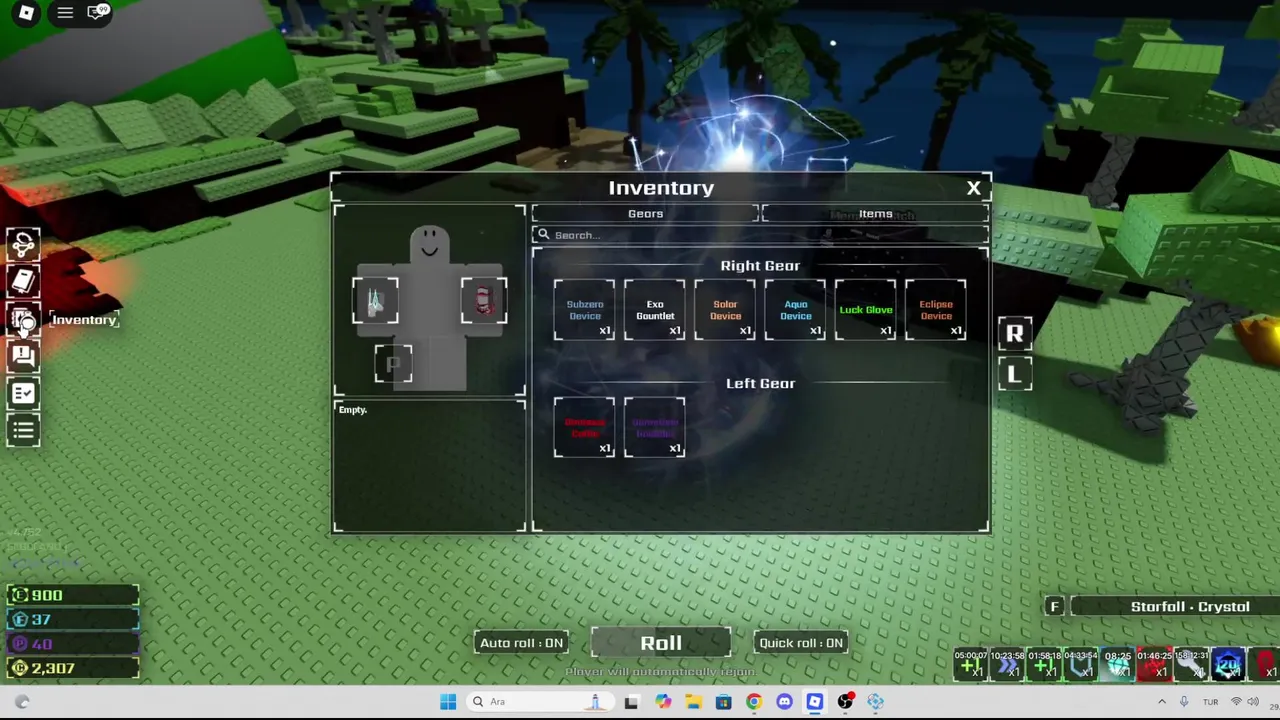Click the F key aura button
1280x720 pixels.
pyautogui.click(x=1054, y=607)
